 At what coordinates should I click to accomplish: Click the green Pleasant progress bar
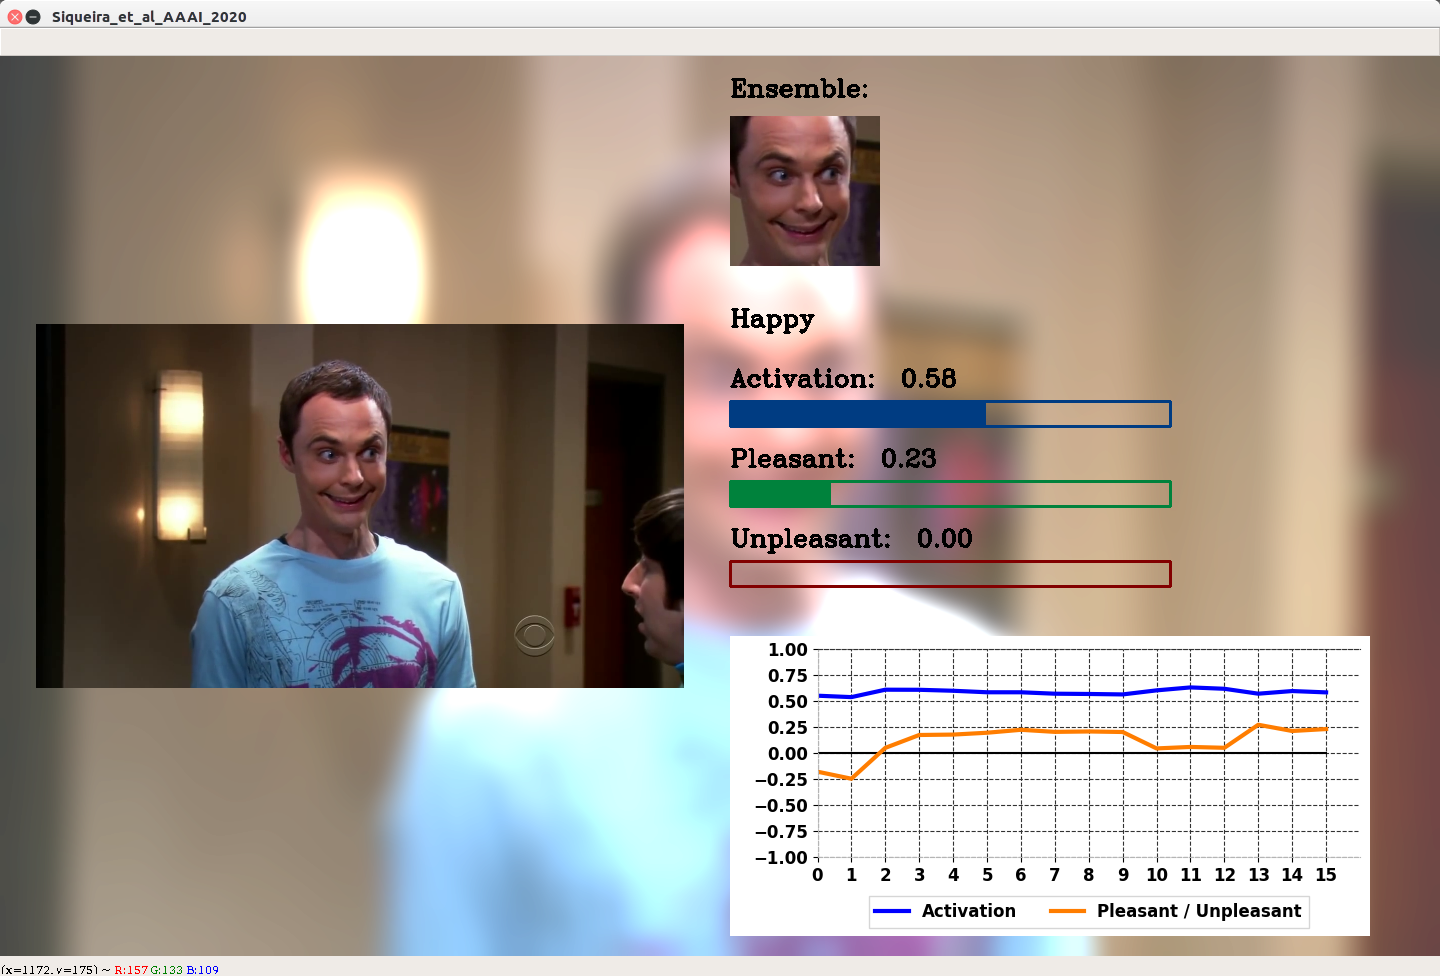(950, 494)
